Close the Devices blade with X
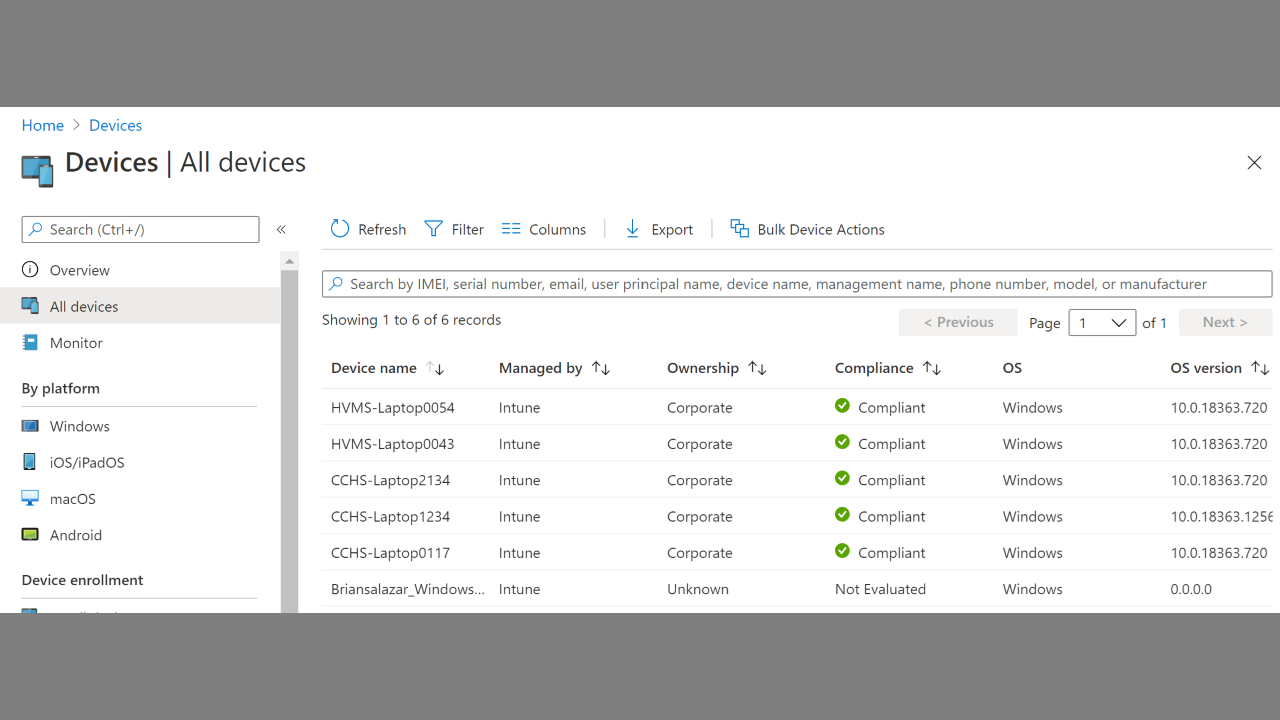Screen dimensions: 1280x720 pos(1254,163)
